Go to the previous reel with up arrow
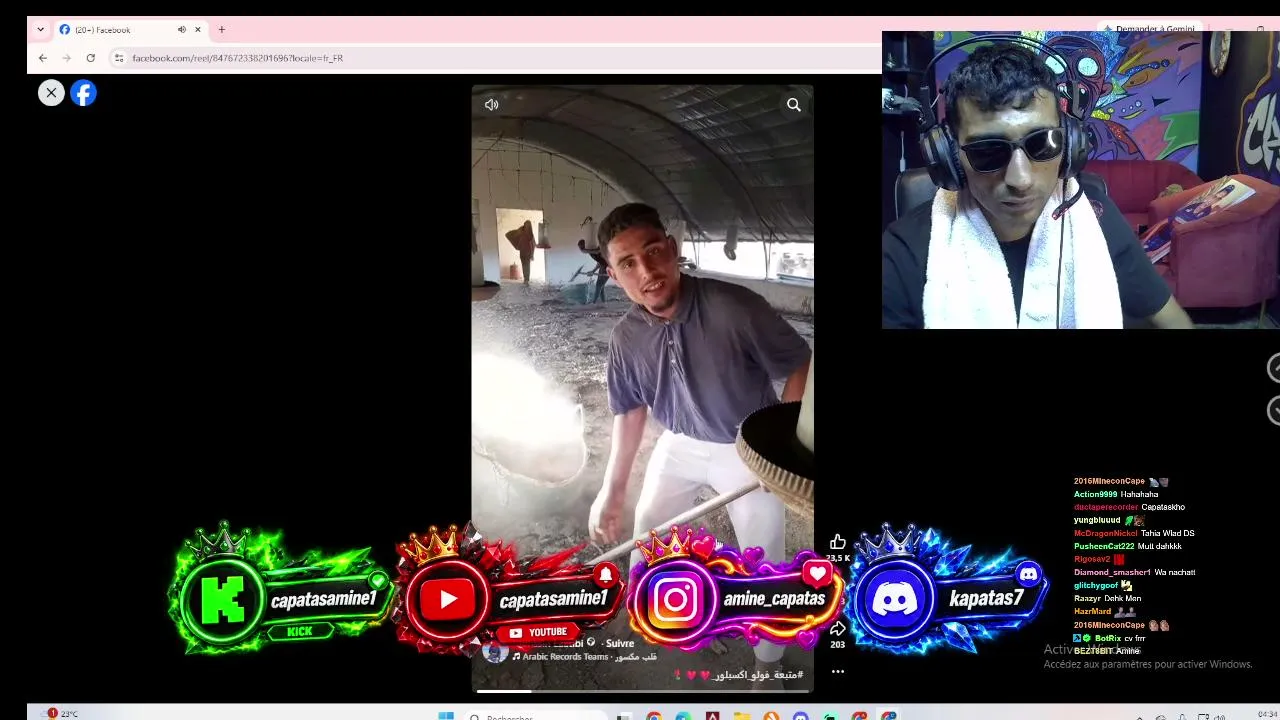Image resolution: width=1280 pixels, height=720 pixels. pos(1274,368)
